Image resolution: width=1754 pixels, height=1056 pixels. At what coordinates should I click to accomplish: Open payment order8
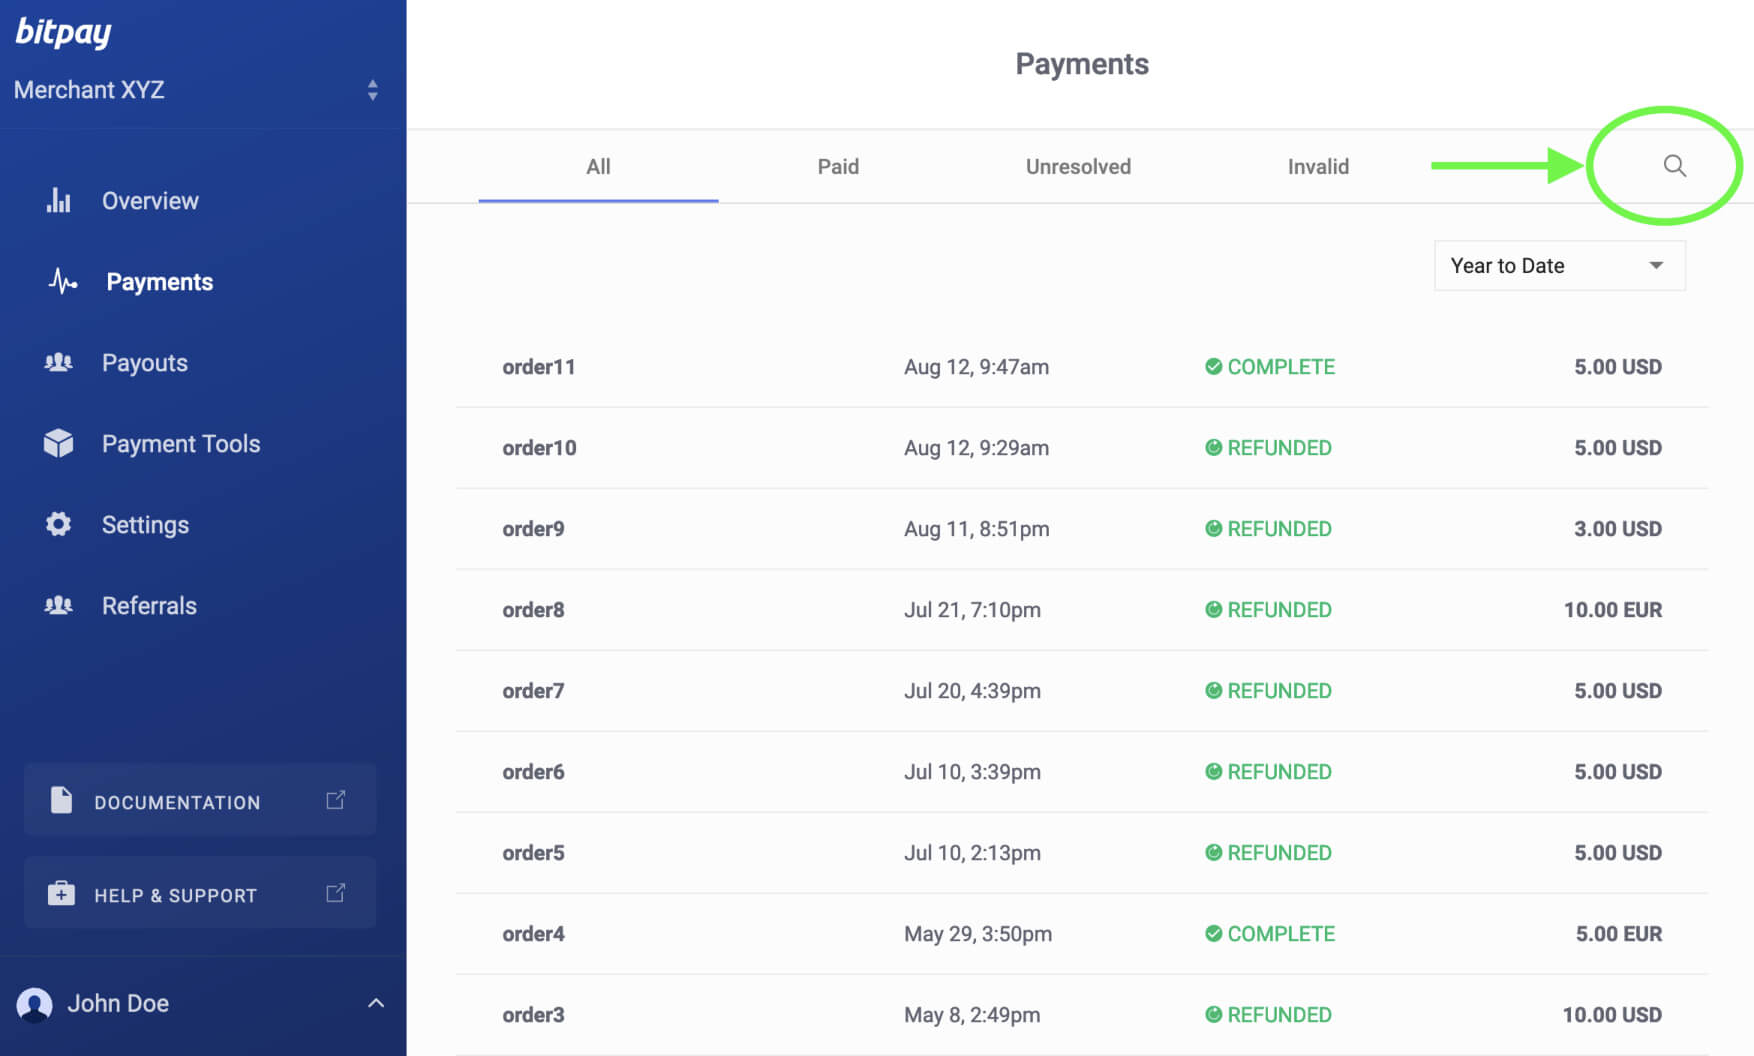(x=1082, y=610)
